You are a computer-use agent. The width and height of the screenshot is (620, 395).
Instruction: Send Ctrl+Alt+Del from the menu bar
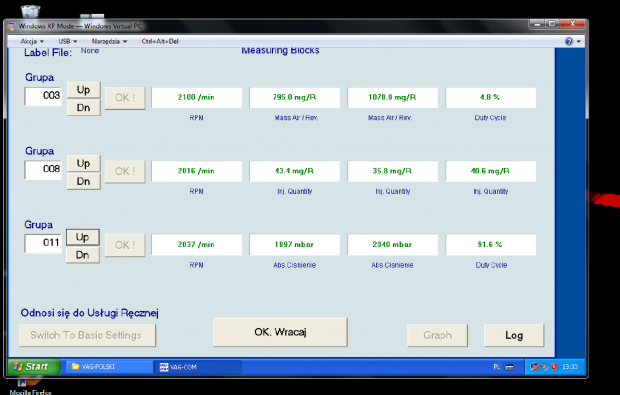tap(160, 41)
